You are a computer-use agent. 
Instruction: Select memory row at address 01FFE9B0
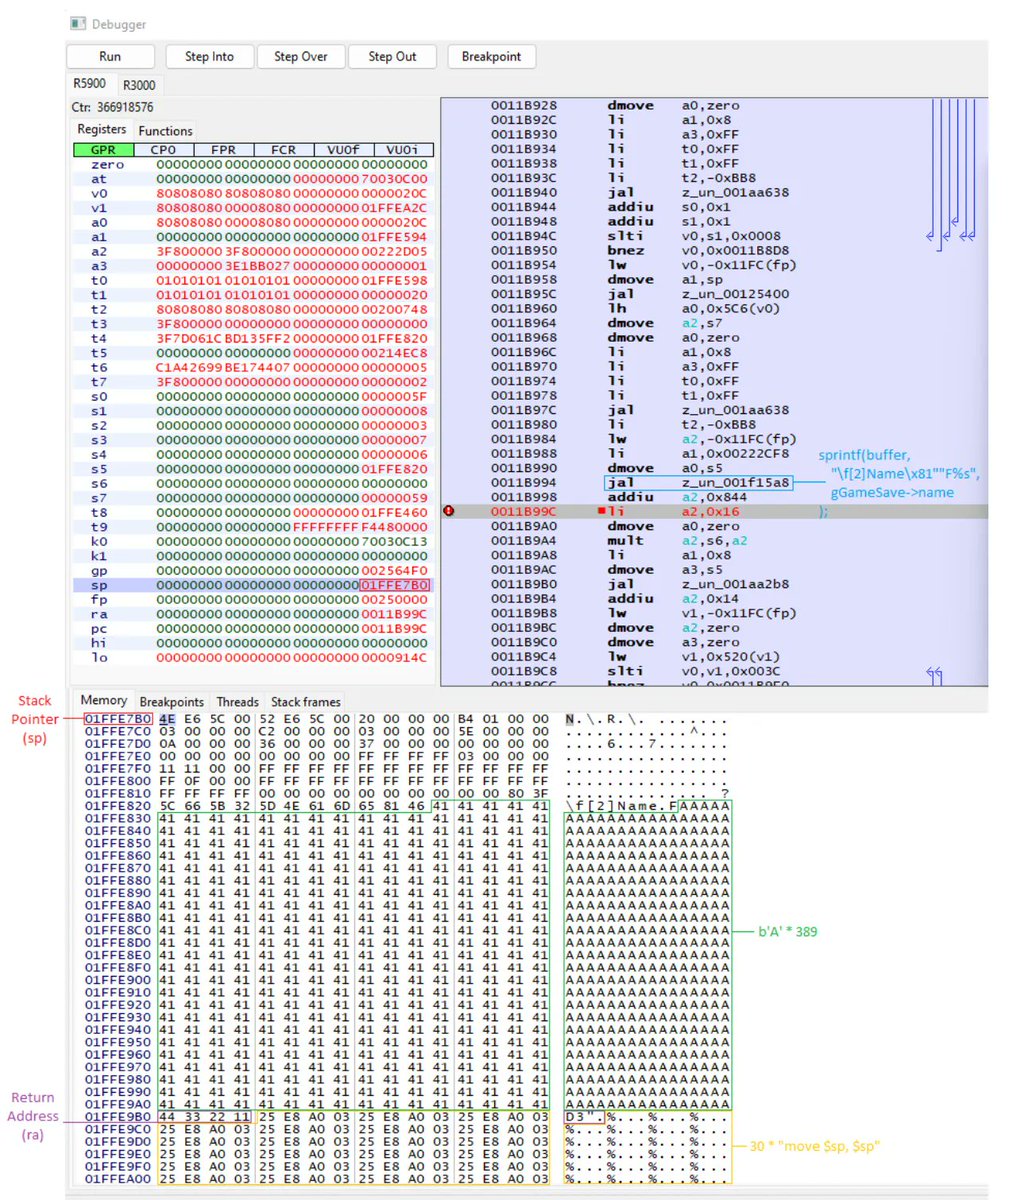(406, 1116)
